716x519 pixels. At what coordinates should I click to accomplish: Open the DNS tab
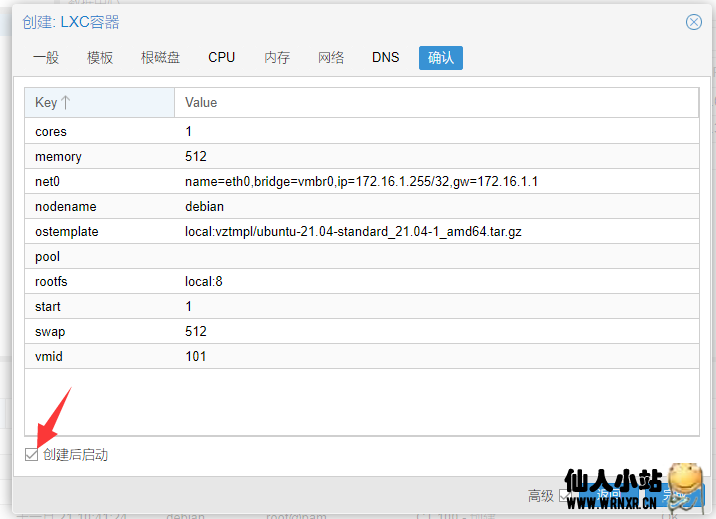(385, 58)
